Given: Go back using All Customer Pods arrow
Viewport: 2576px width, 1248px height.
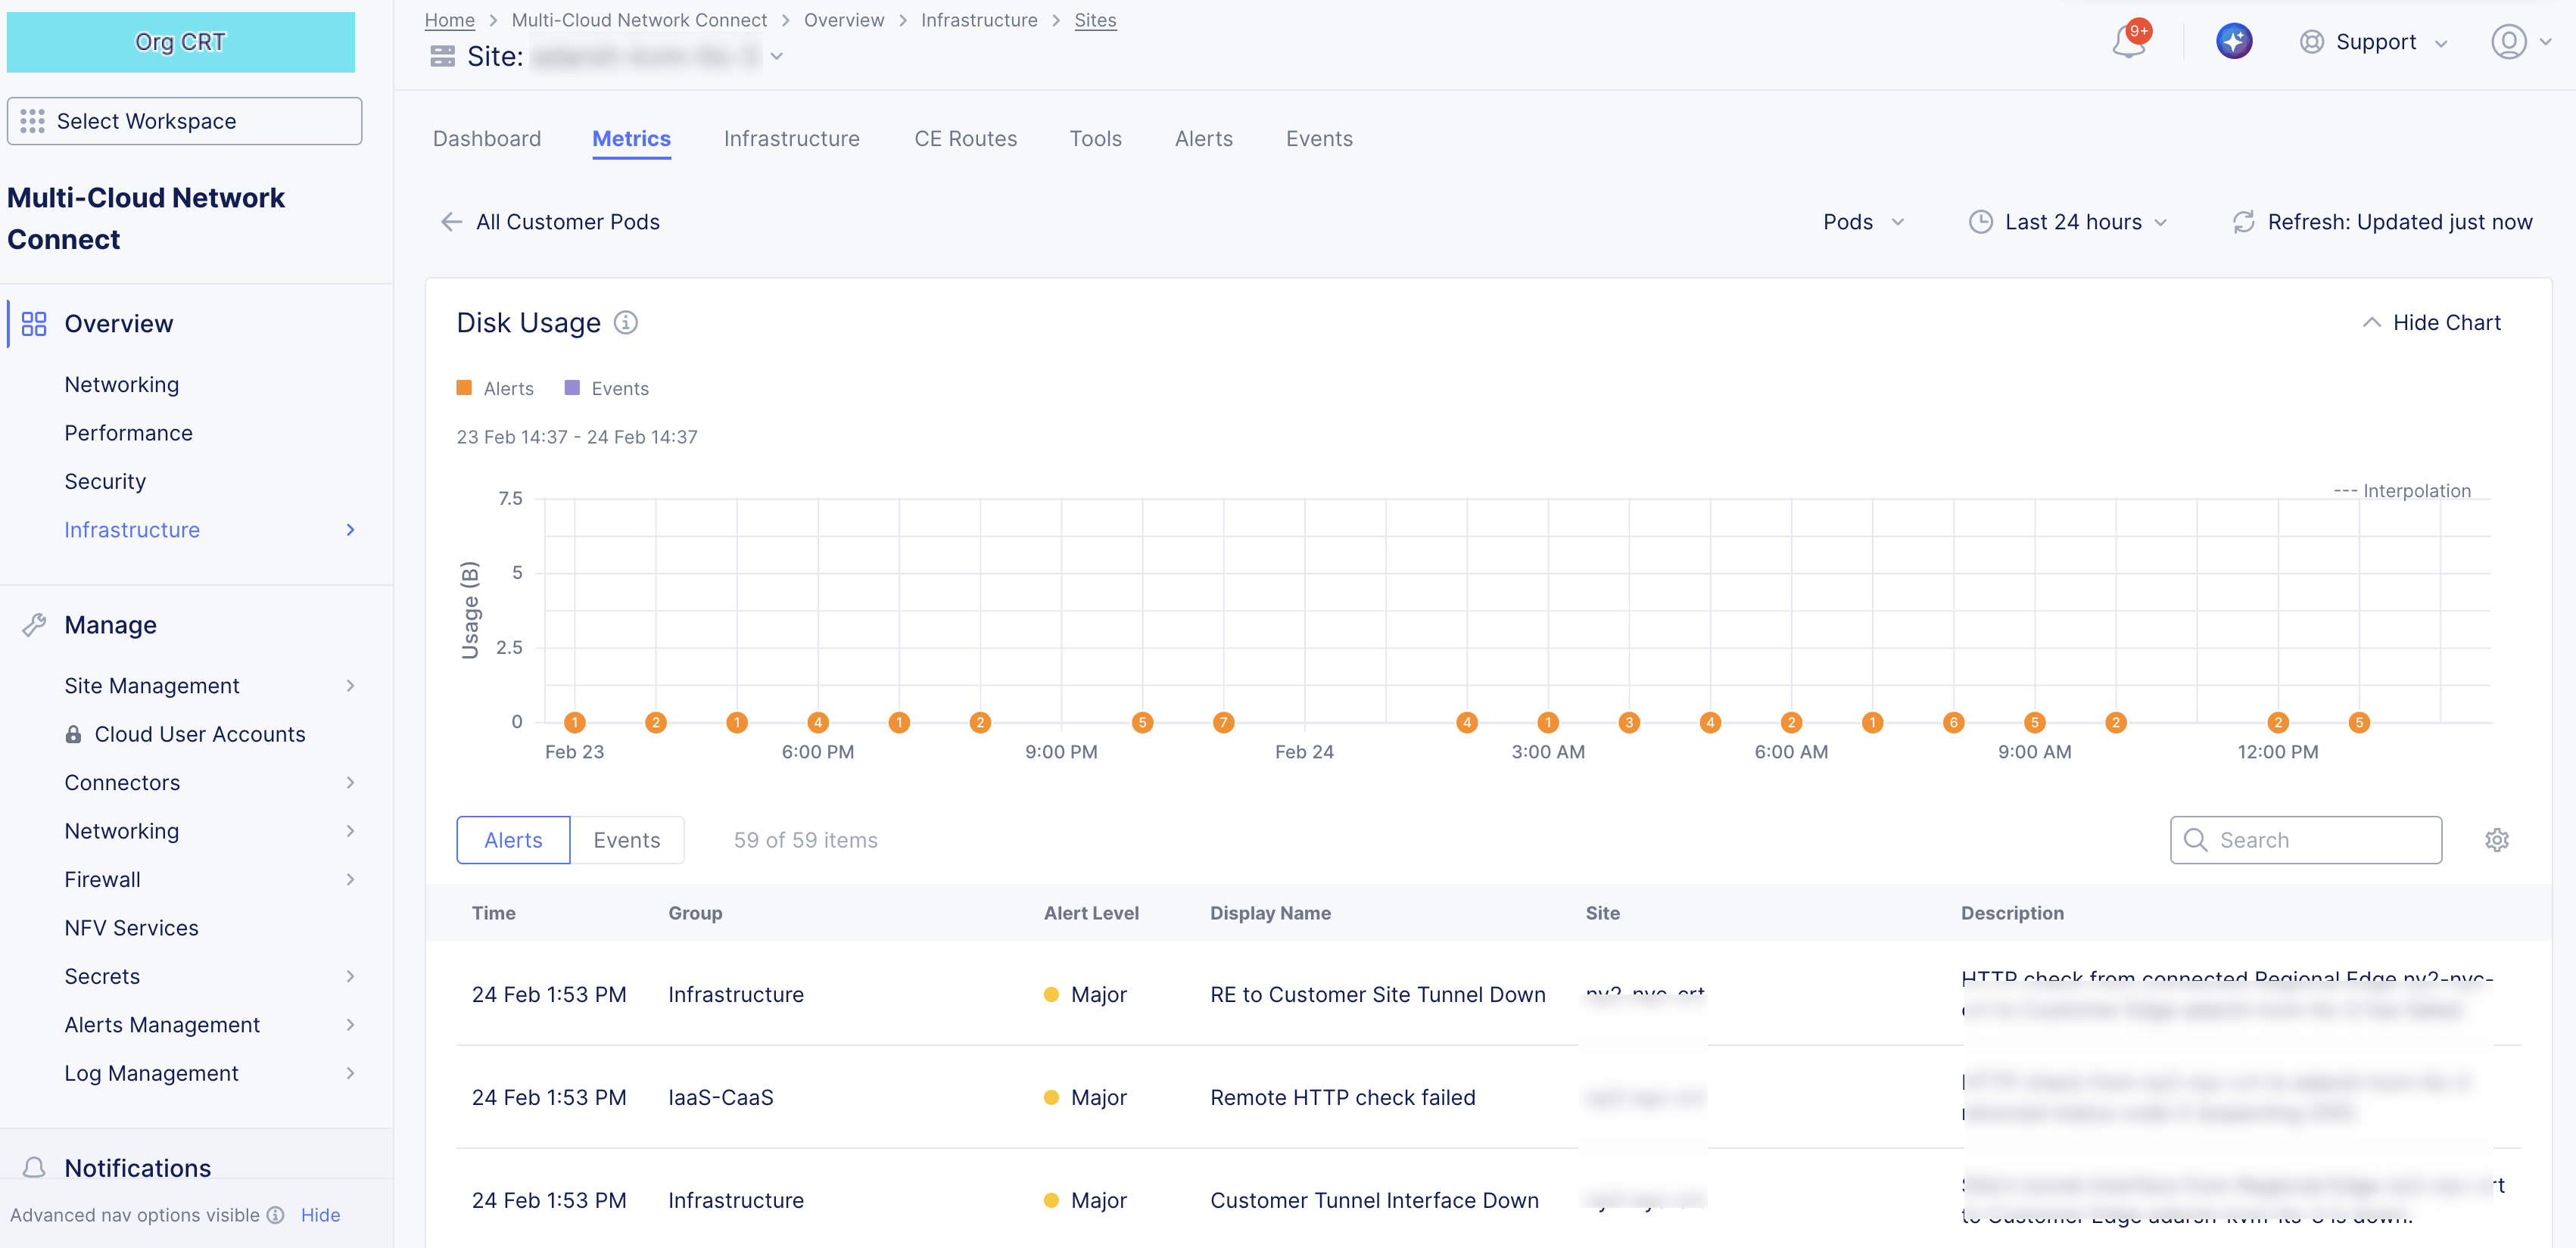Looking at the screenshot, I should 452,222.
